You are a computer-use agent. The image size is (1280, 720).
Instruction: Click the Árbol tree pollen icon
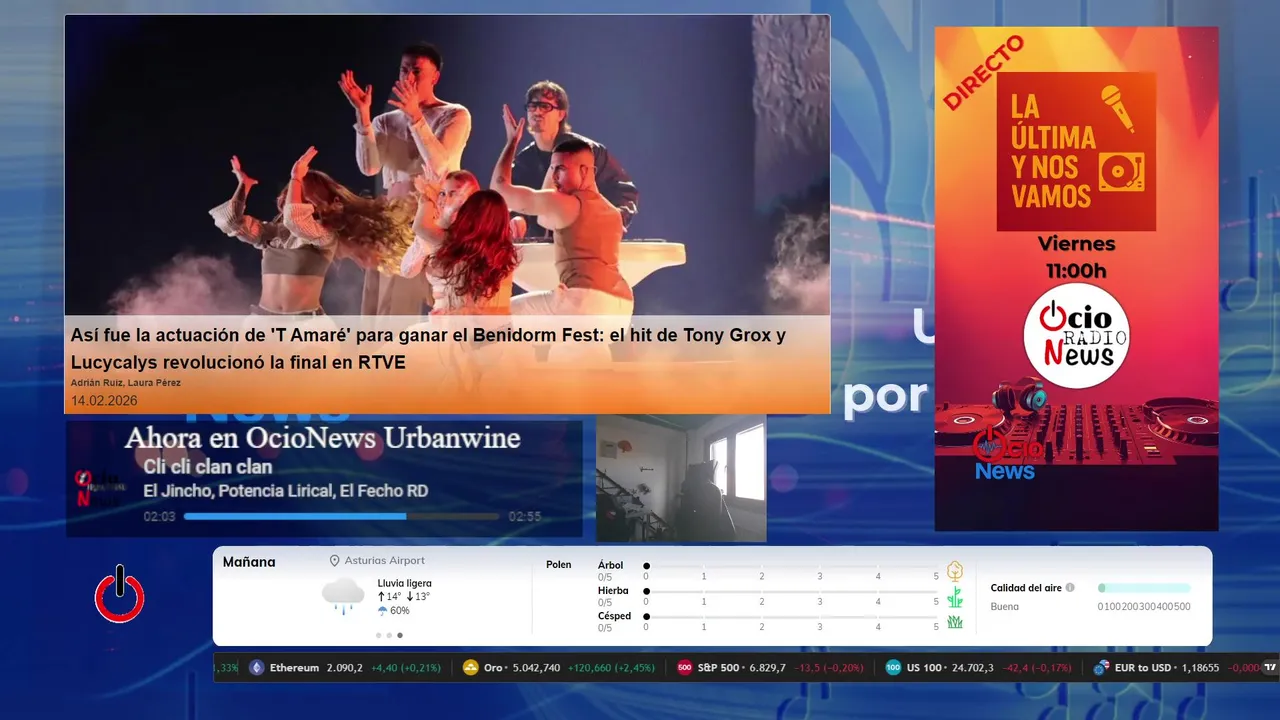pos(955,571)
